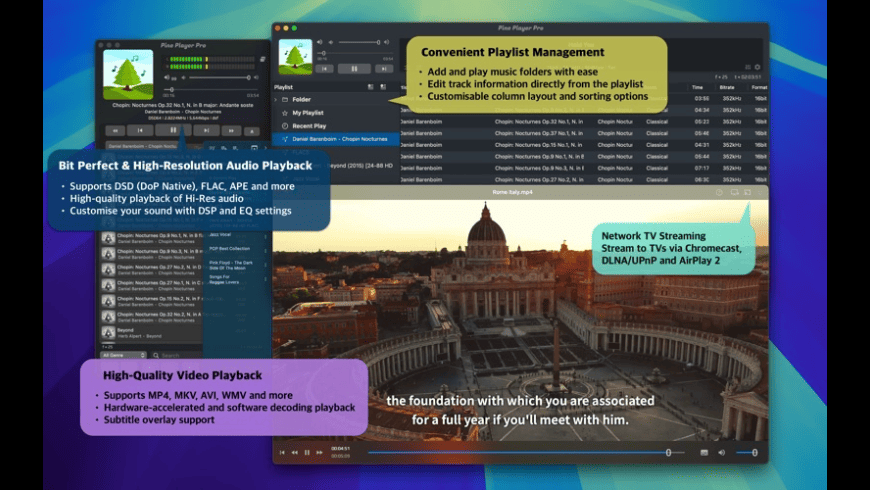Mute the video with speaker icon
This screenshot has width=870, height=490.
click(721, 452)
